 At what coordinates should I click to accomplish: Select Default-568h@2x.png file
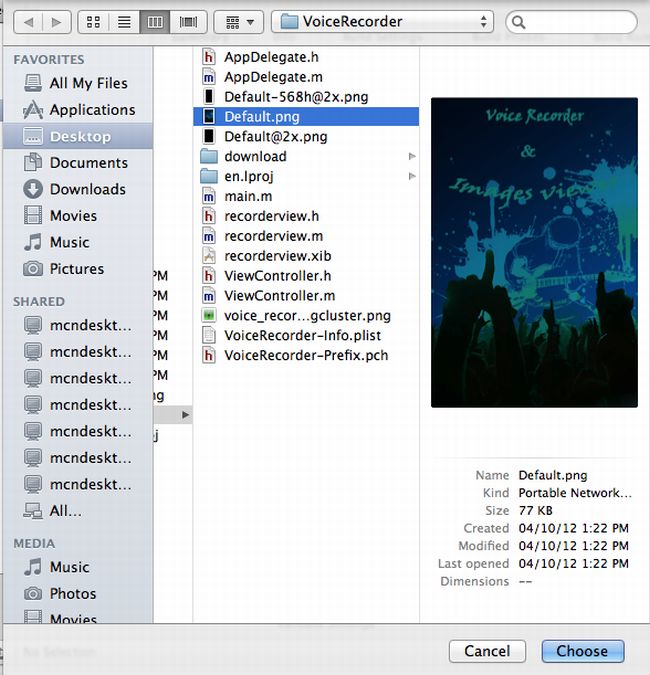(306, 97)
